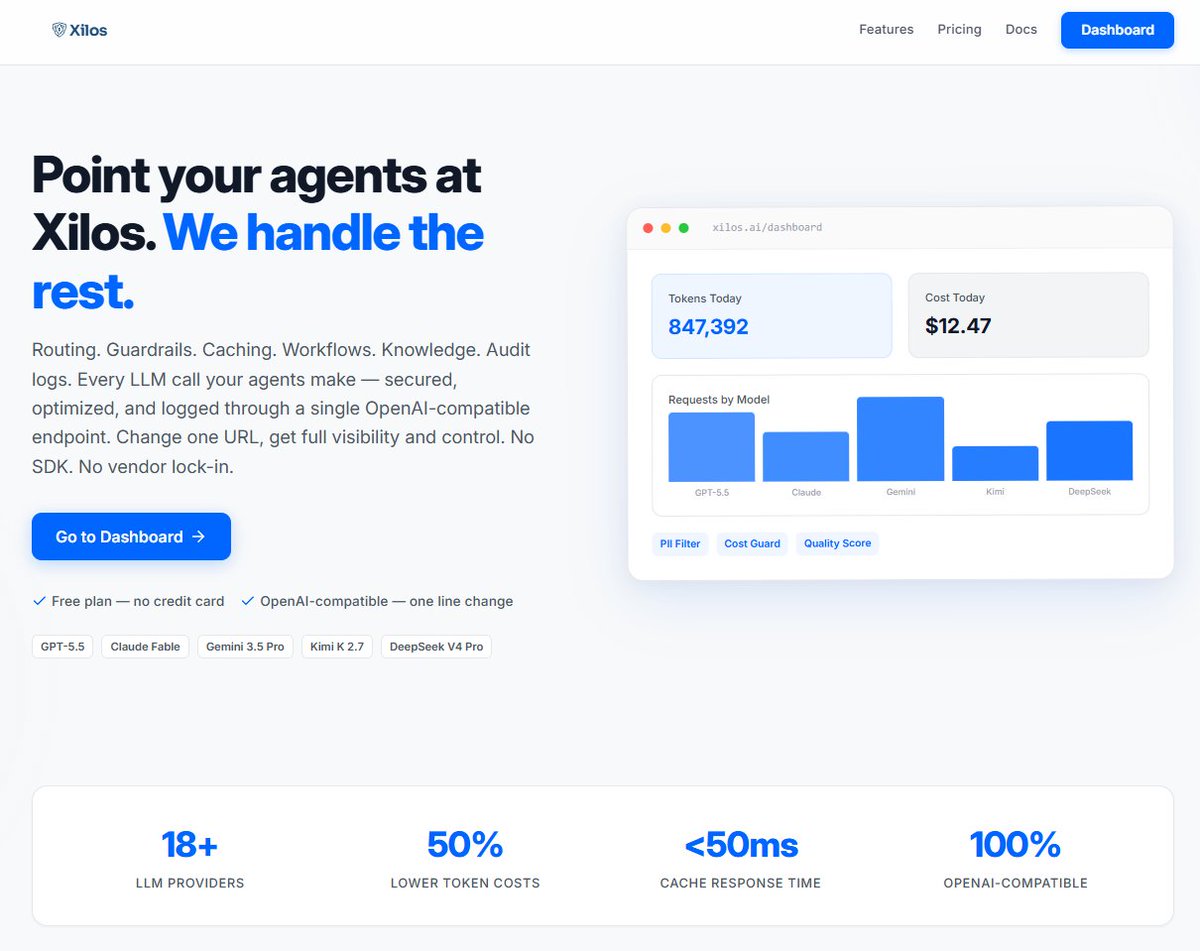Open the Cost Today card
1200x951 pixels.
click(1028, 315)
